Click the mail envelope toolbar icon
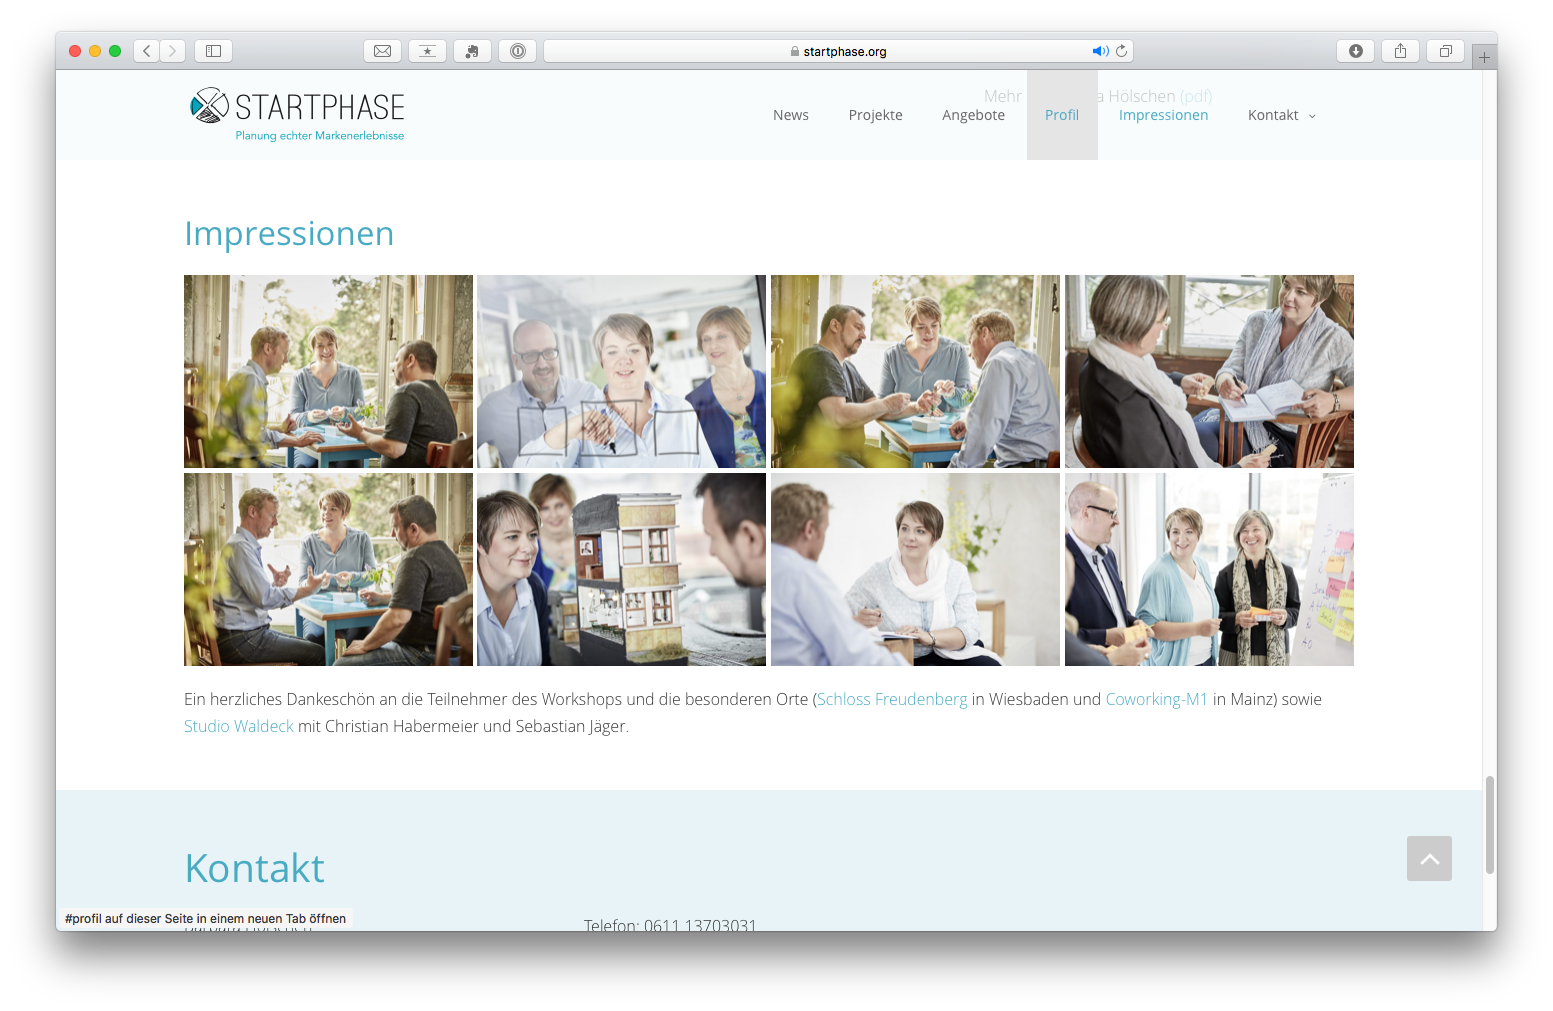Image resolution: width=1553 pixels, height=1011 pixels. point(382,51)
